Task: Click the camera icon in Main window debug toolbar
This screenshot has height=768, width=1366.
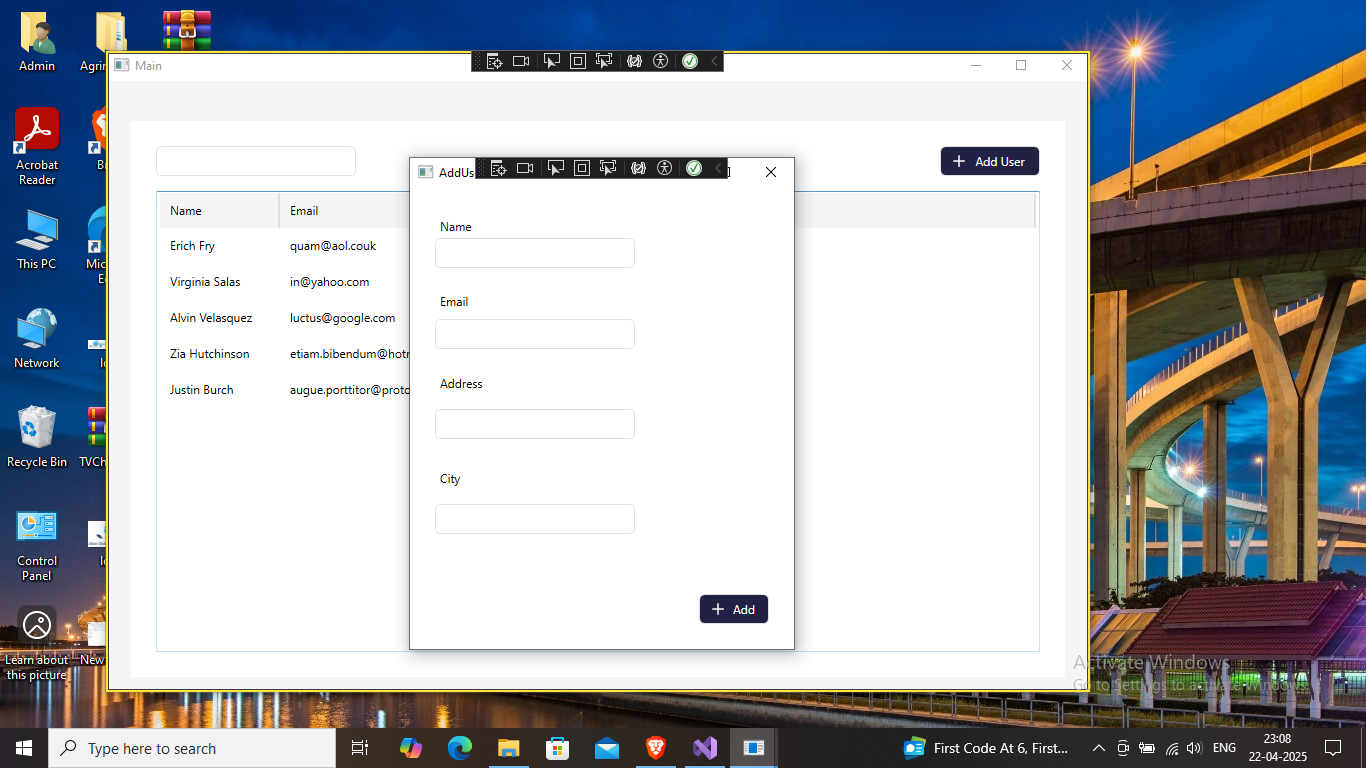Action: (x=521, y=61)
